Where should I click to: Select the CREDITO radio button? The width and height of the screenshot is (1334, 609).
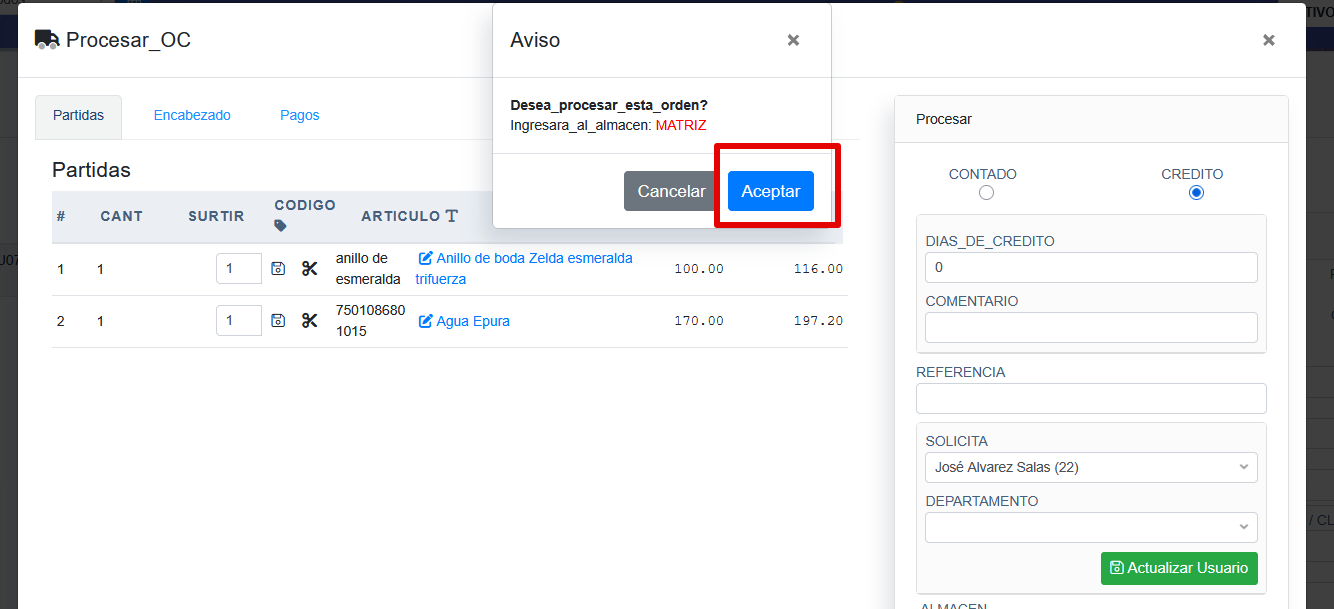[x=1196, y=193]
